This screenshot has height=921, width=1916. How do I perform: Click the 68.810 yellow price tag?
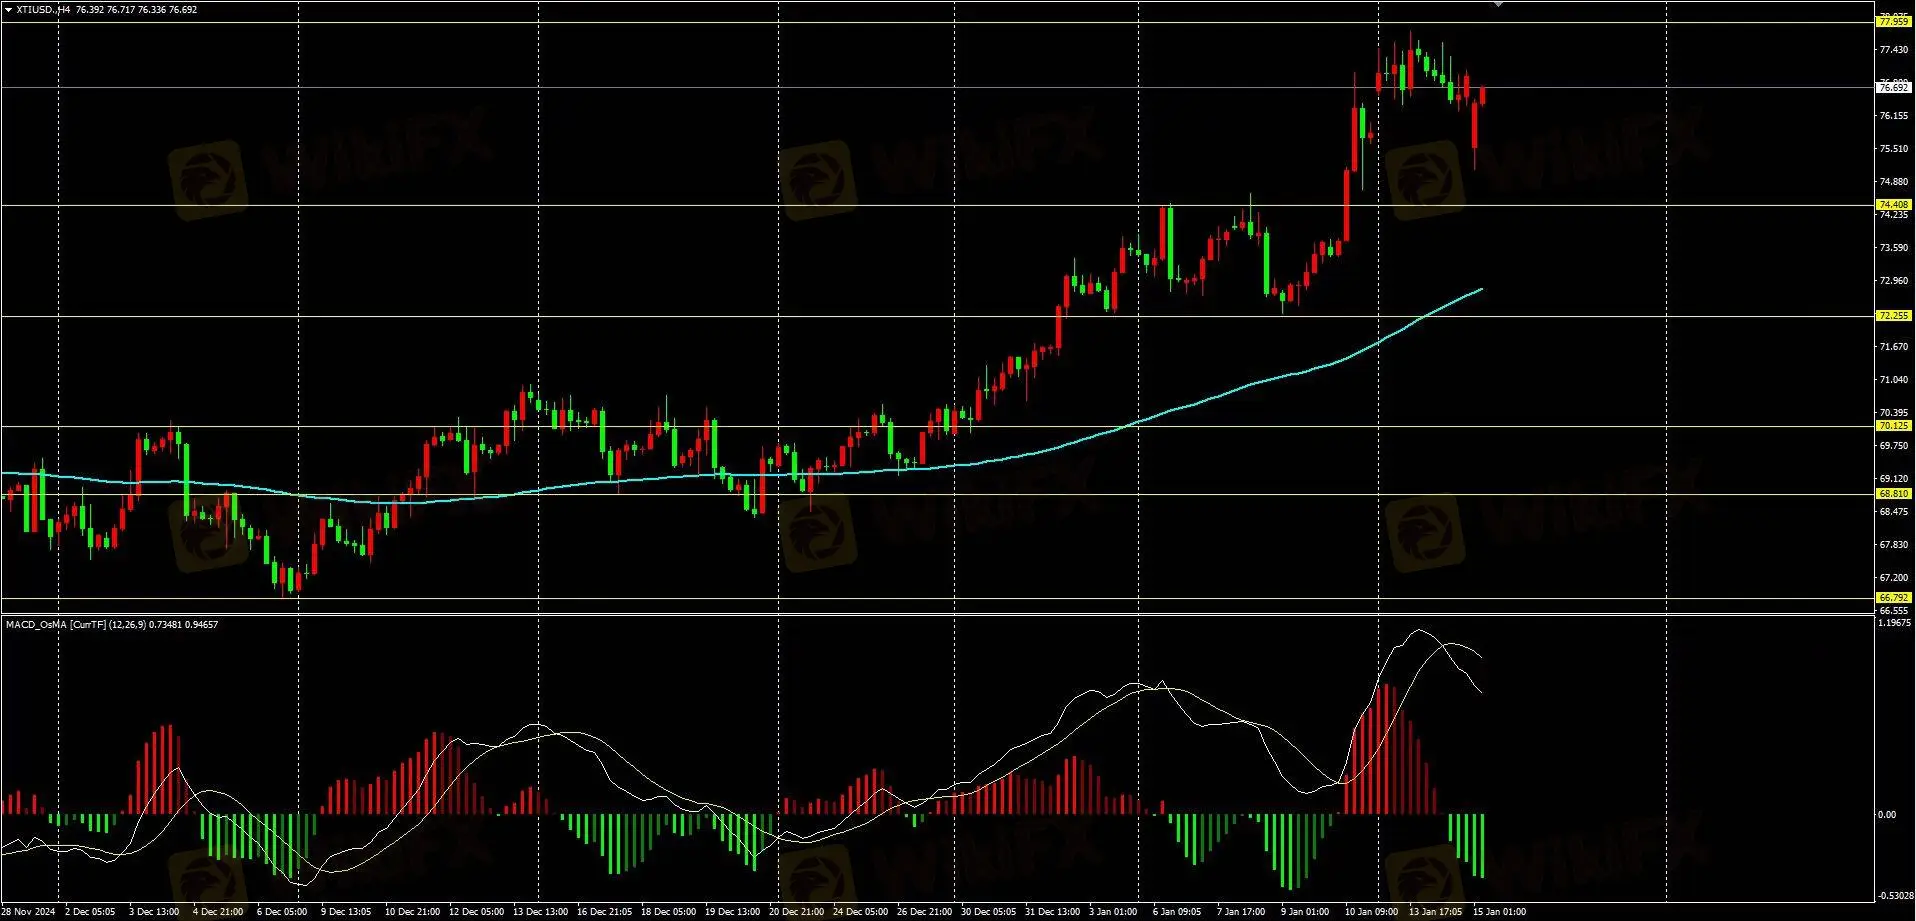[x=1894, y=494]
